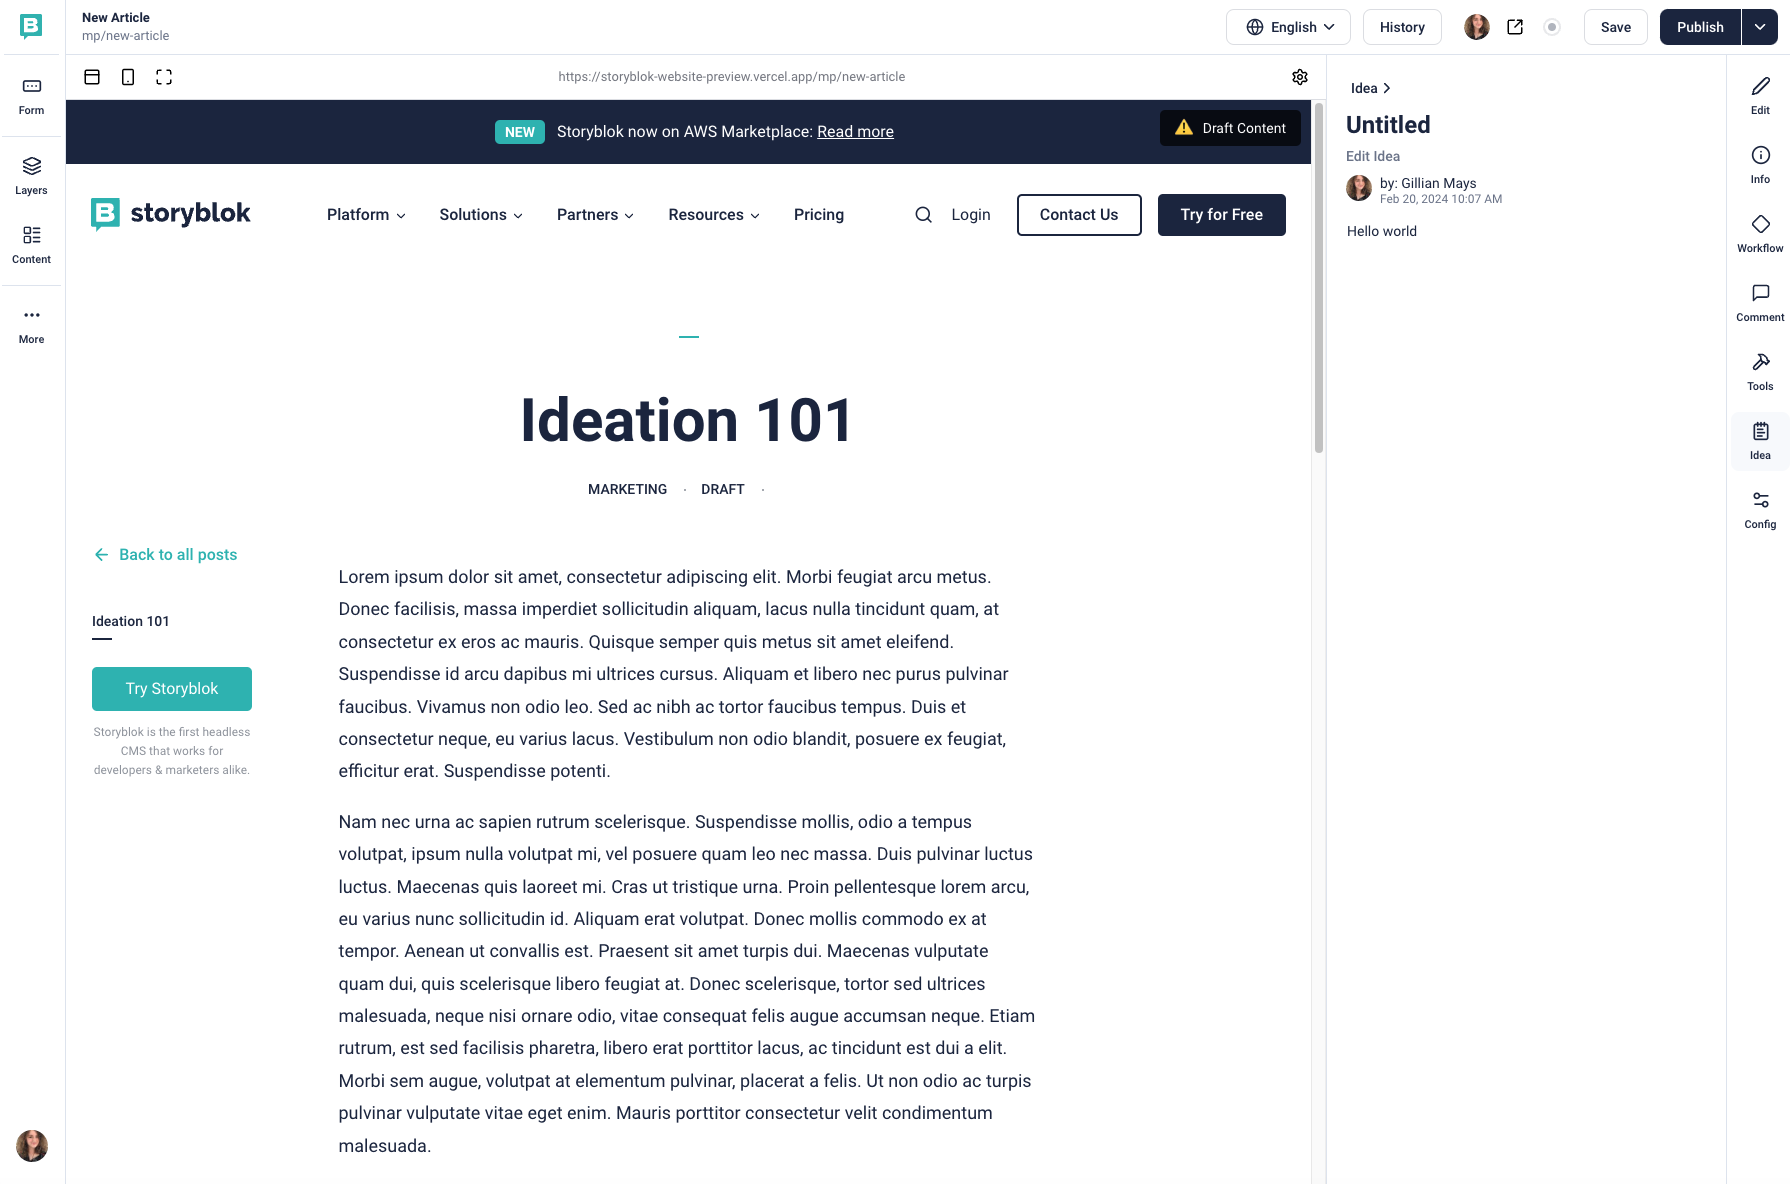The height and width of the screenshot is (1184, 1790).
Task: Expand the Solutions navigation menu
Action: click(x=481, y=215)
